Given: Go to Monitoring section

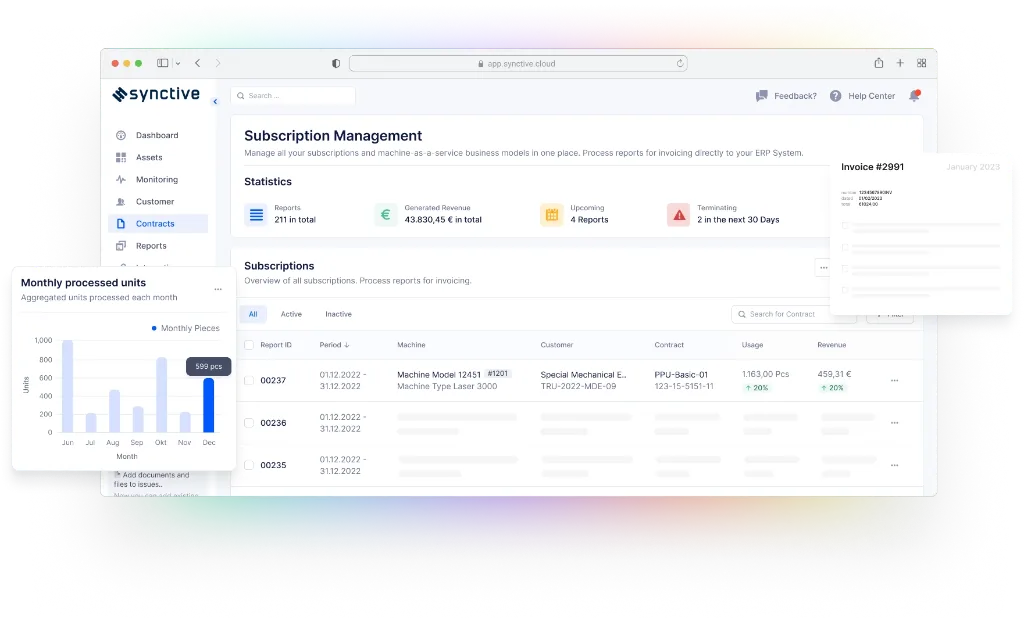Looking at the screenshot, I should [157, 180].
